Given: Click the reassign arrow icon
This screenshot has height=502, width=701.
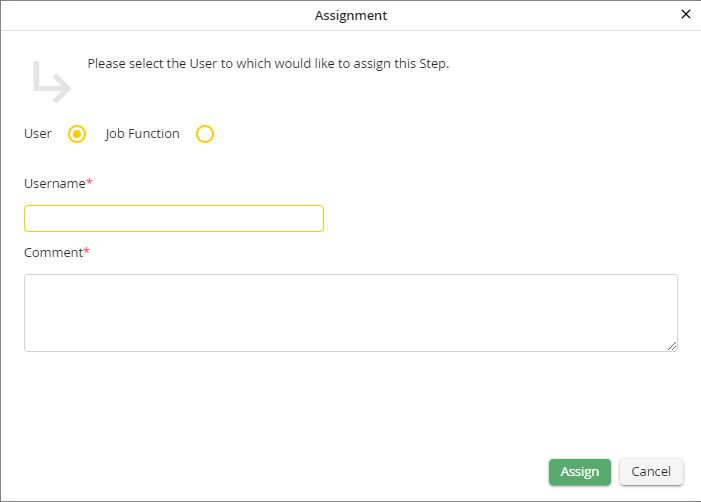Looking at the screenshot, I should 51,81.
